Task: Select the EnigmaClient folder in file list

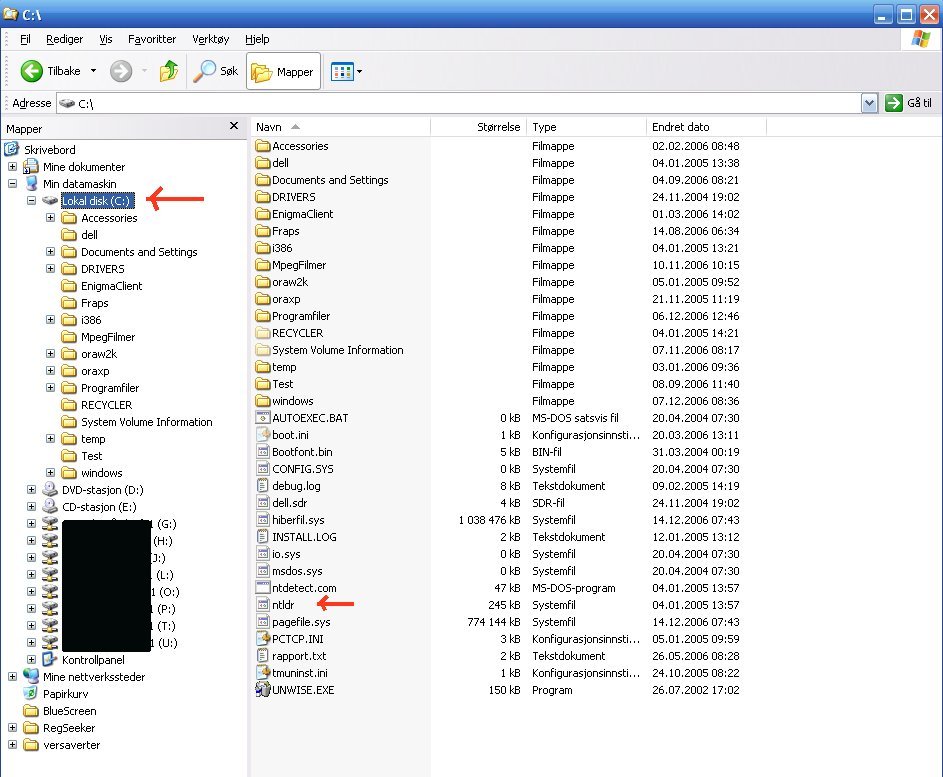Action: point(295,213)
